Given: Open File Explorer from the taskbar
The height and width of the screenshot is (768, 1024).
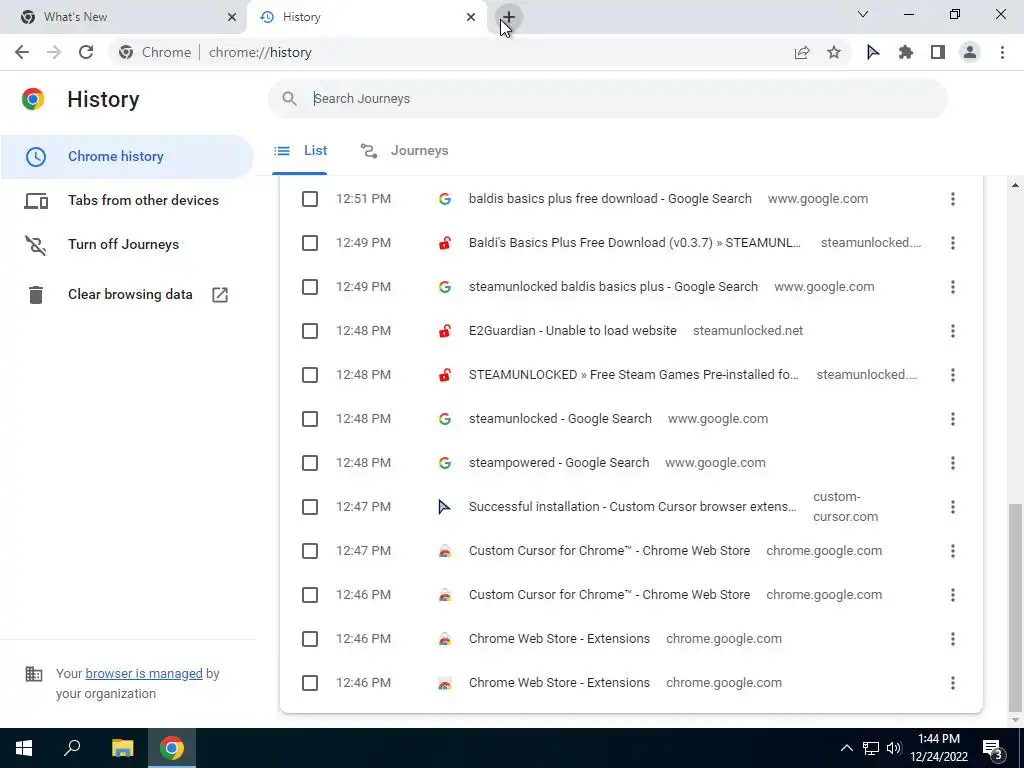Looking at the screenshot, I should coord(122,748).
